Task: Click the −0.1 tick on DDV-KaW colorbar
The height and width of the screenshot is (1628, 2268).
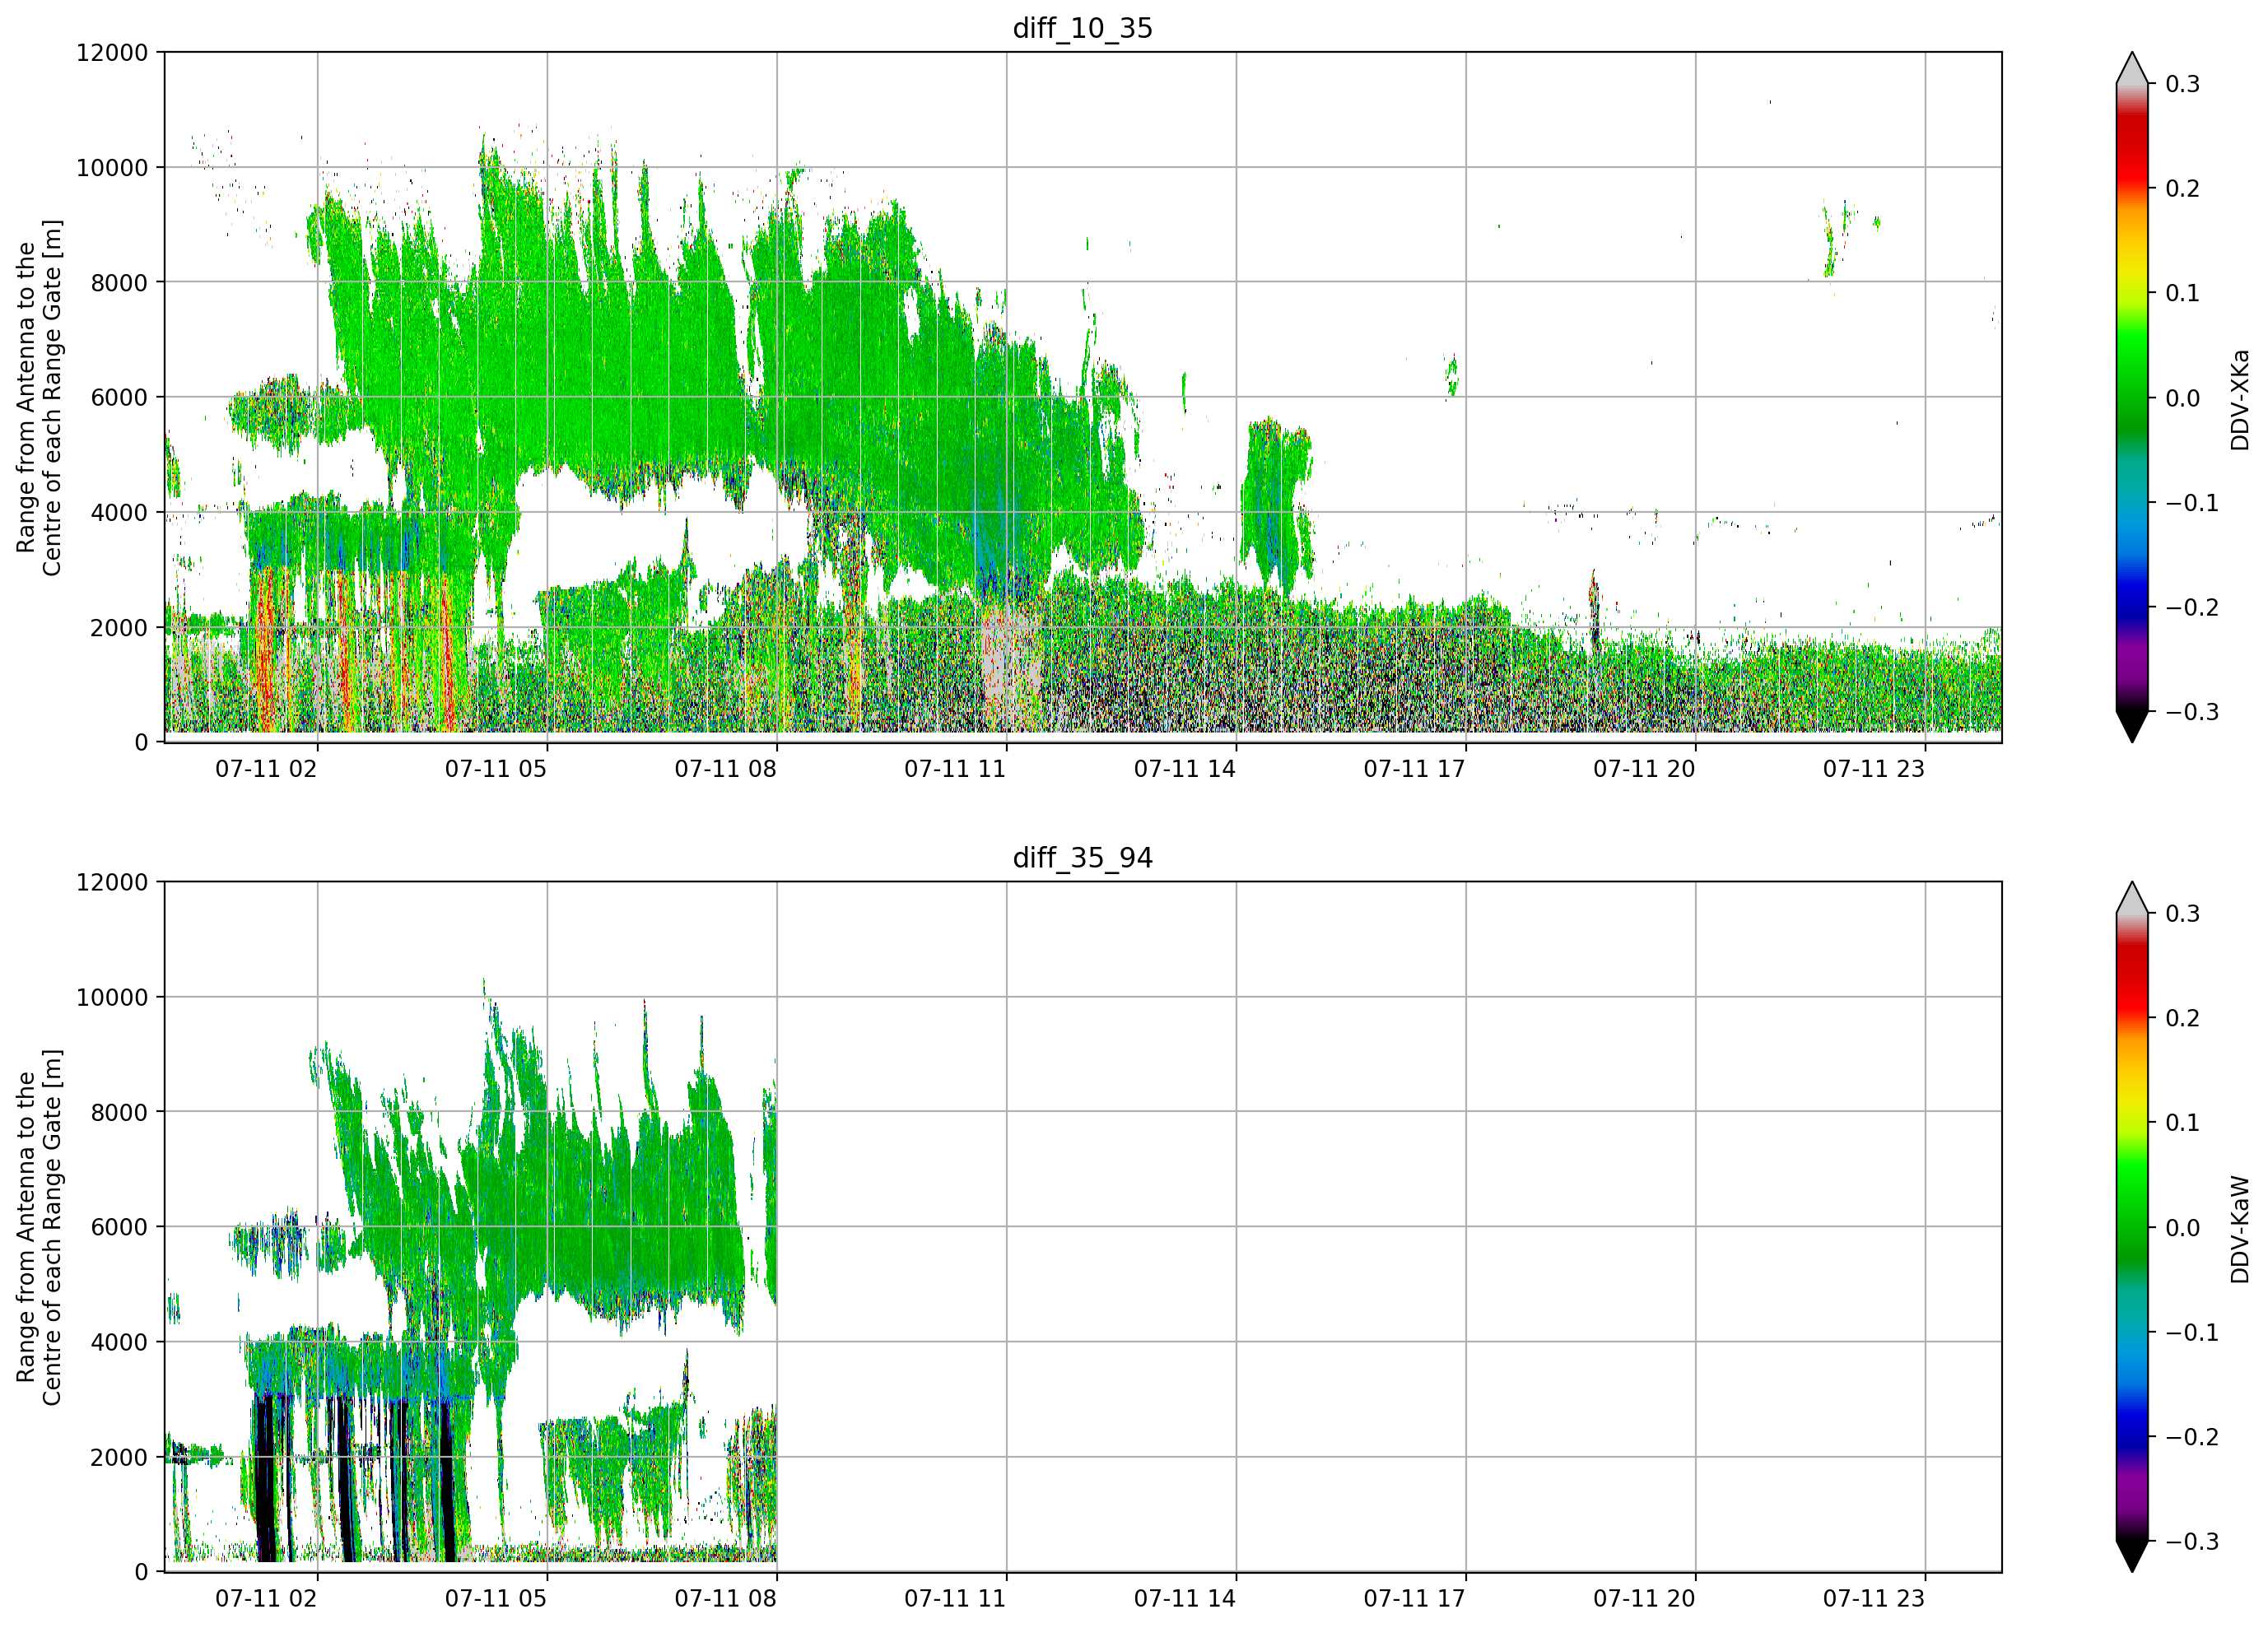Action: [2192, 1333]
